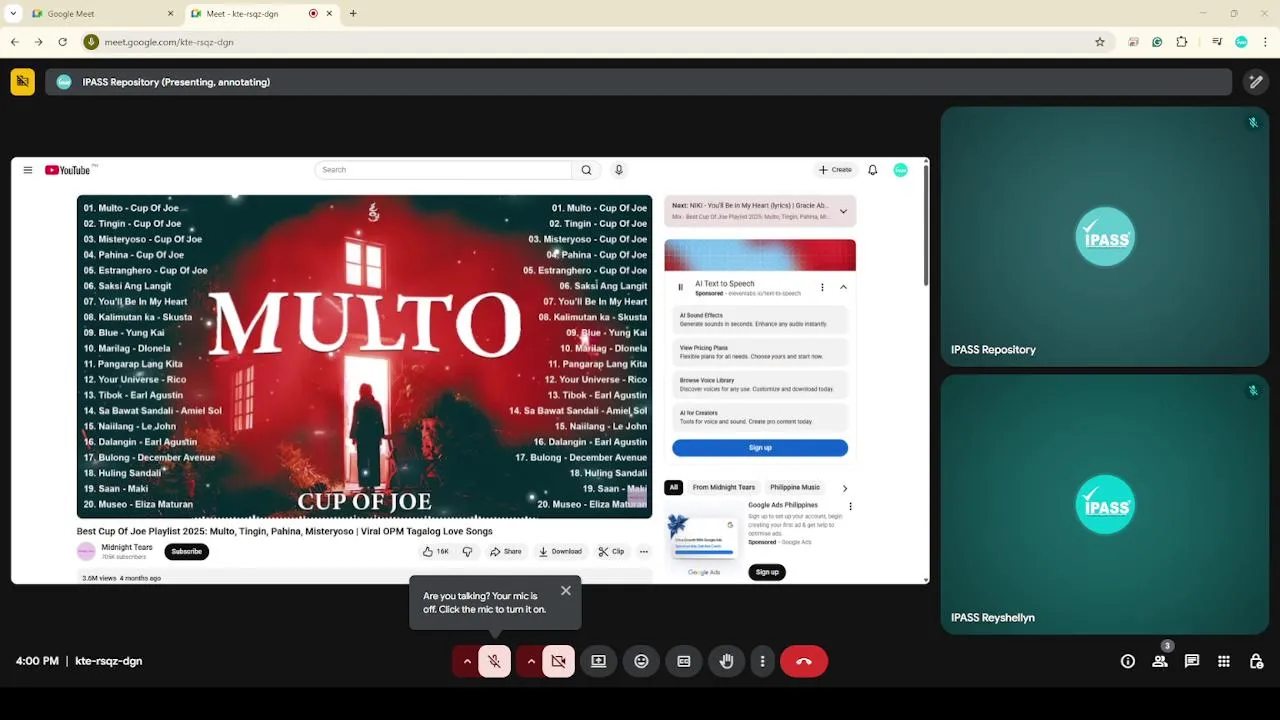Open AI Text to Speech ad options

tap(822, 287)
